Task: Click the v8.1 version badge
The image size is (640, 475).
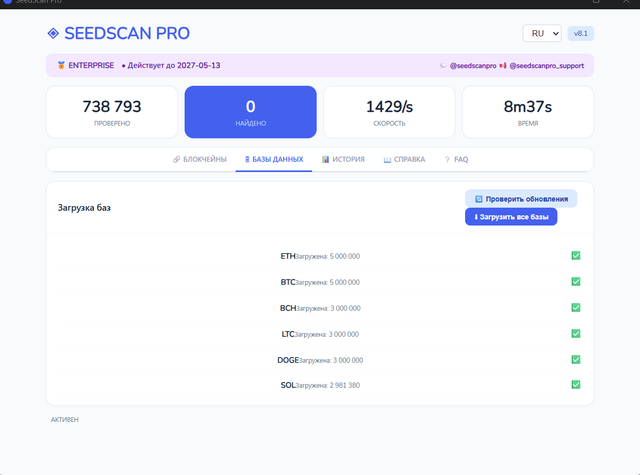Action: pyautogui.click(x=580, y=33)
